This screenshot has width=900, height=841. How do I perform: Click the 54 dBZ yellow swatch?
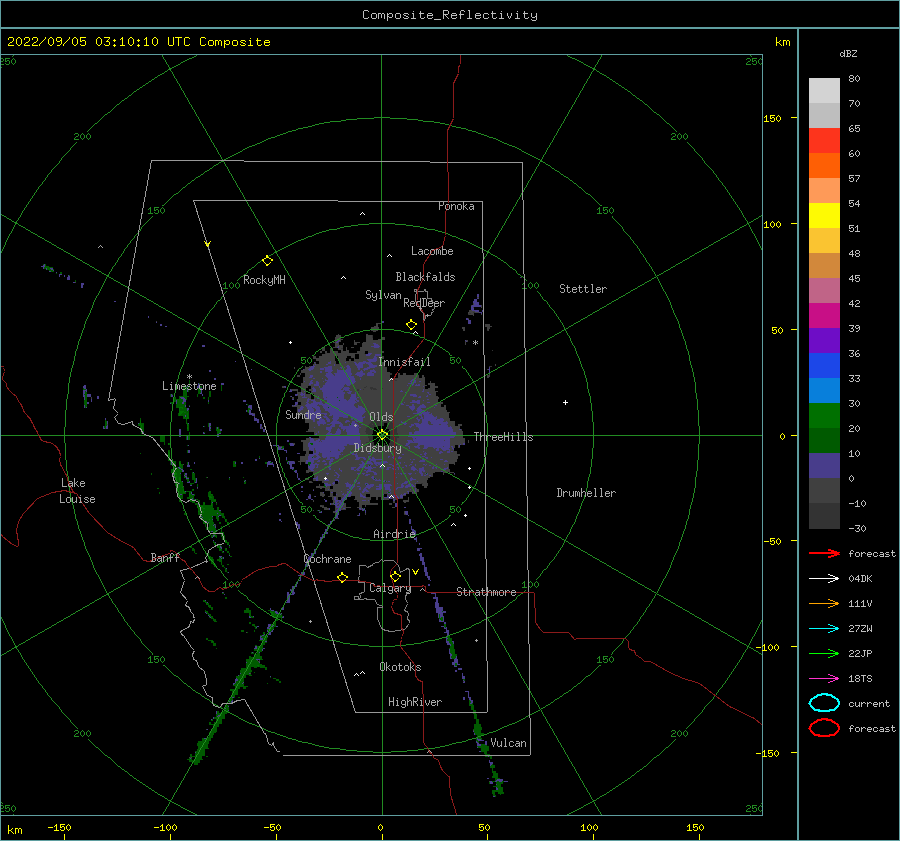pos(824,216)
